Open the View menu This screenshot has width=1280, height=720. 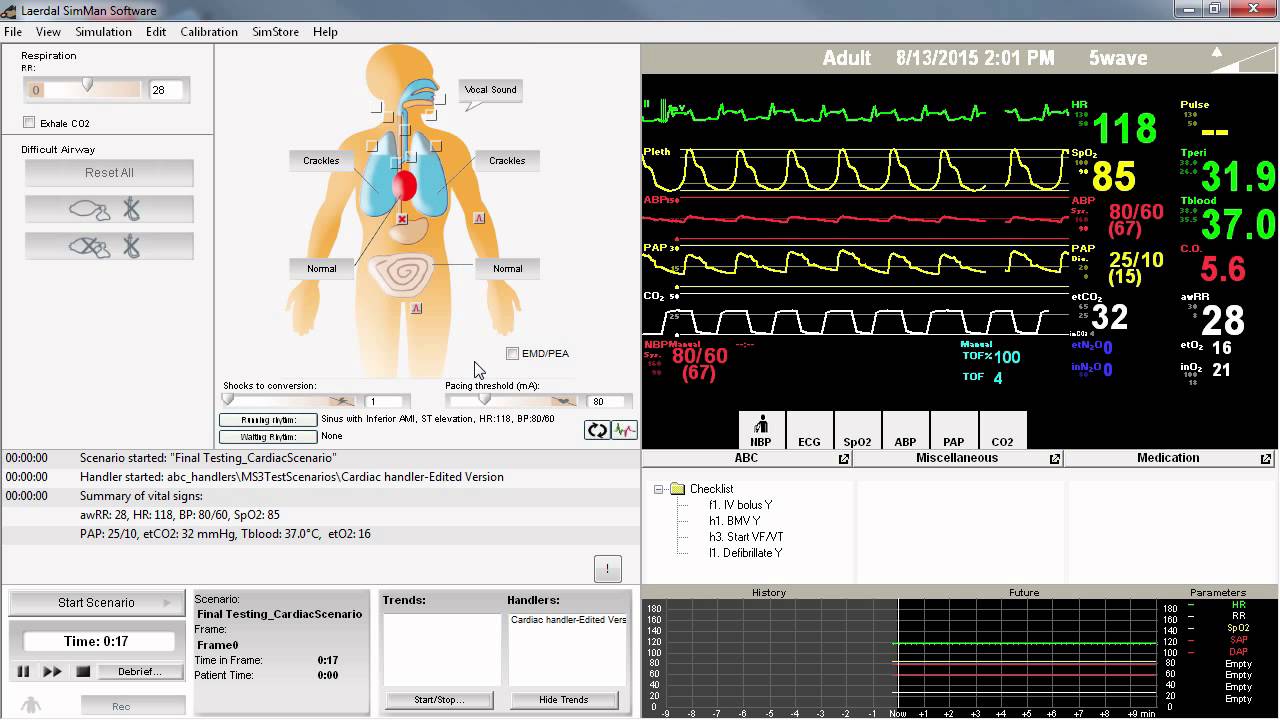[x=48, y=32]
